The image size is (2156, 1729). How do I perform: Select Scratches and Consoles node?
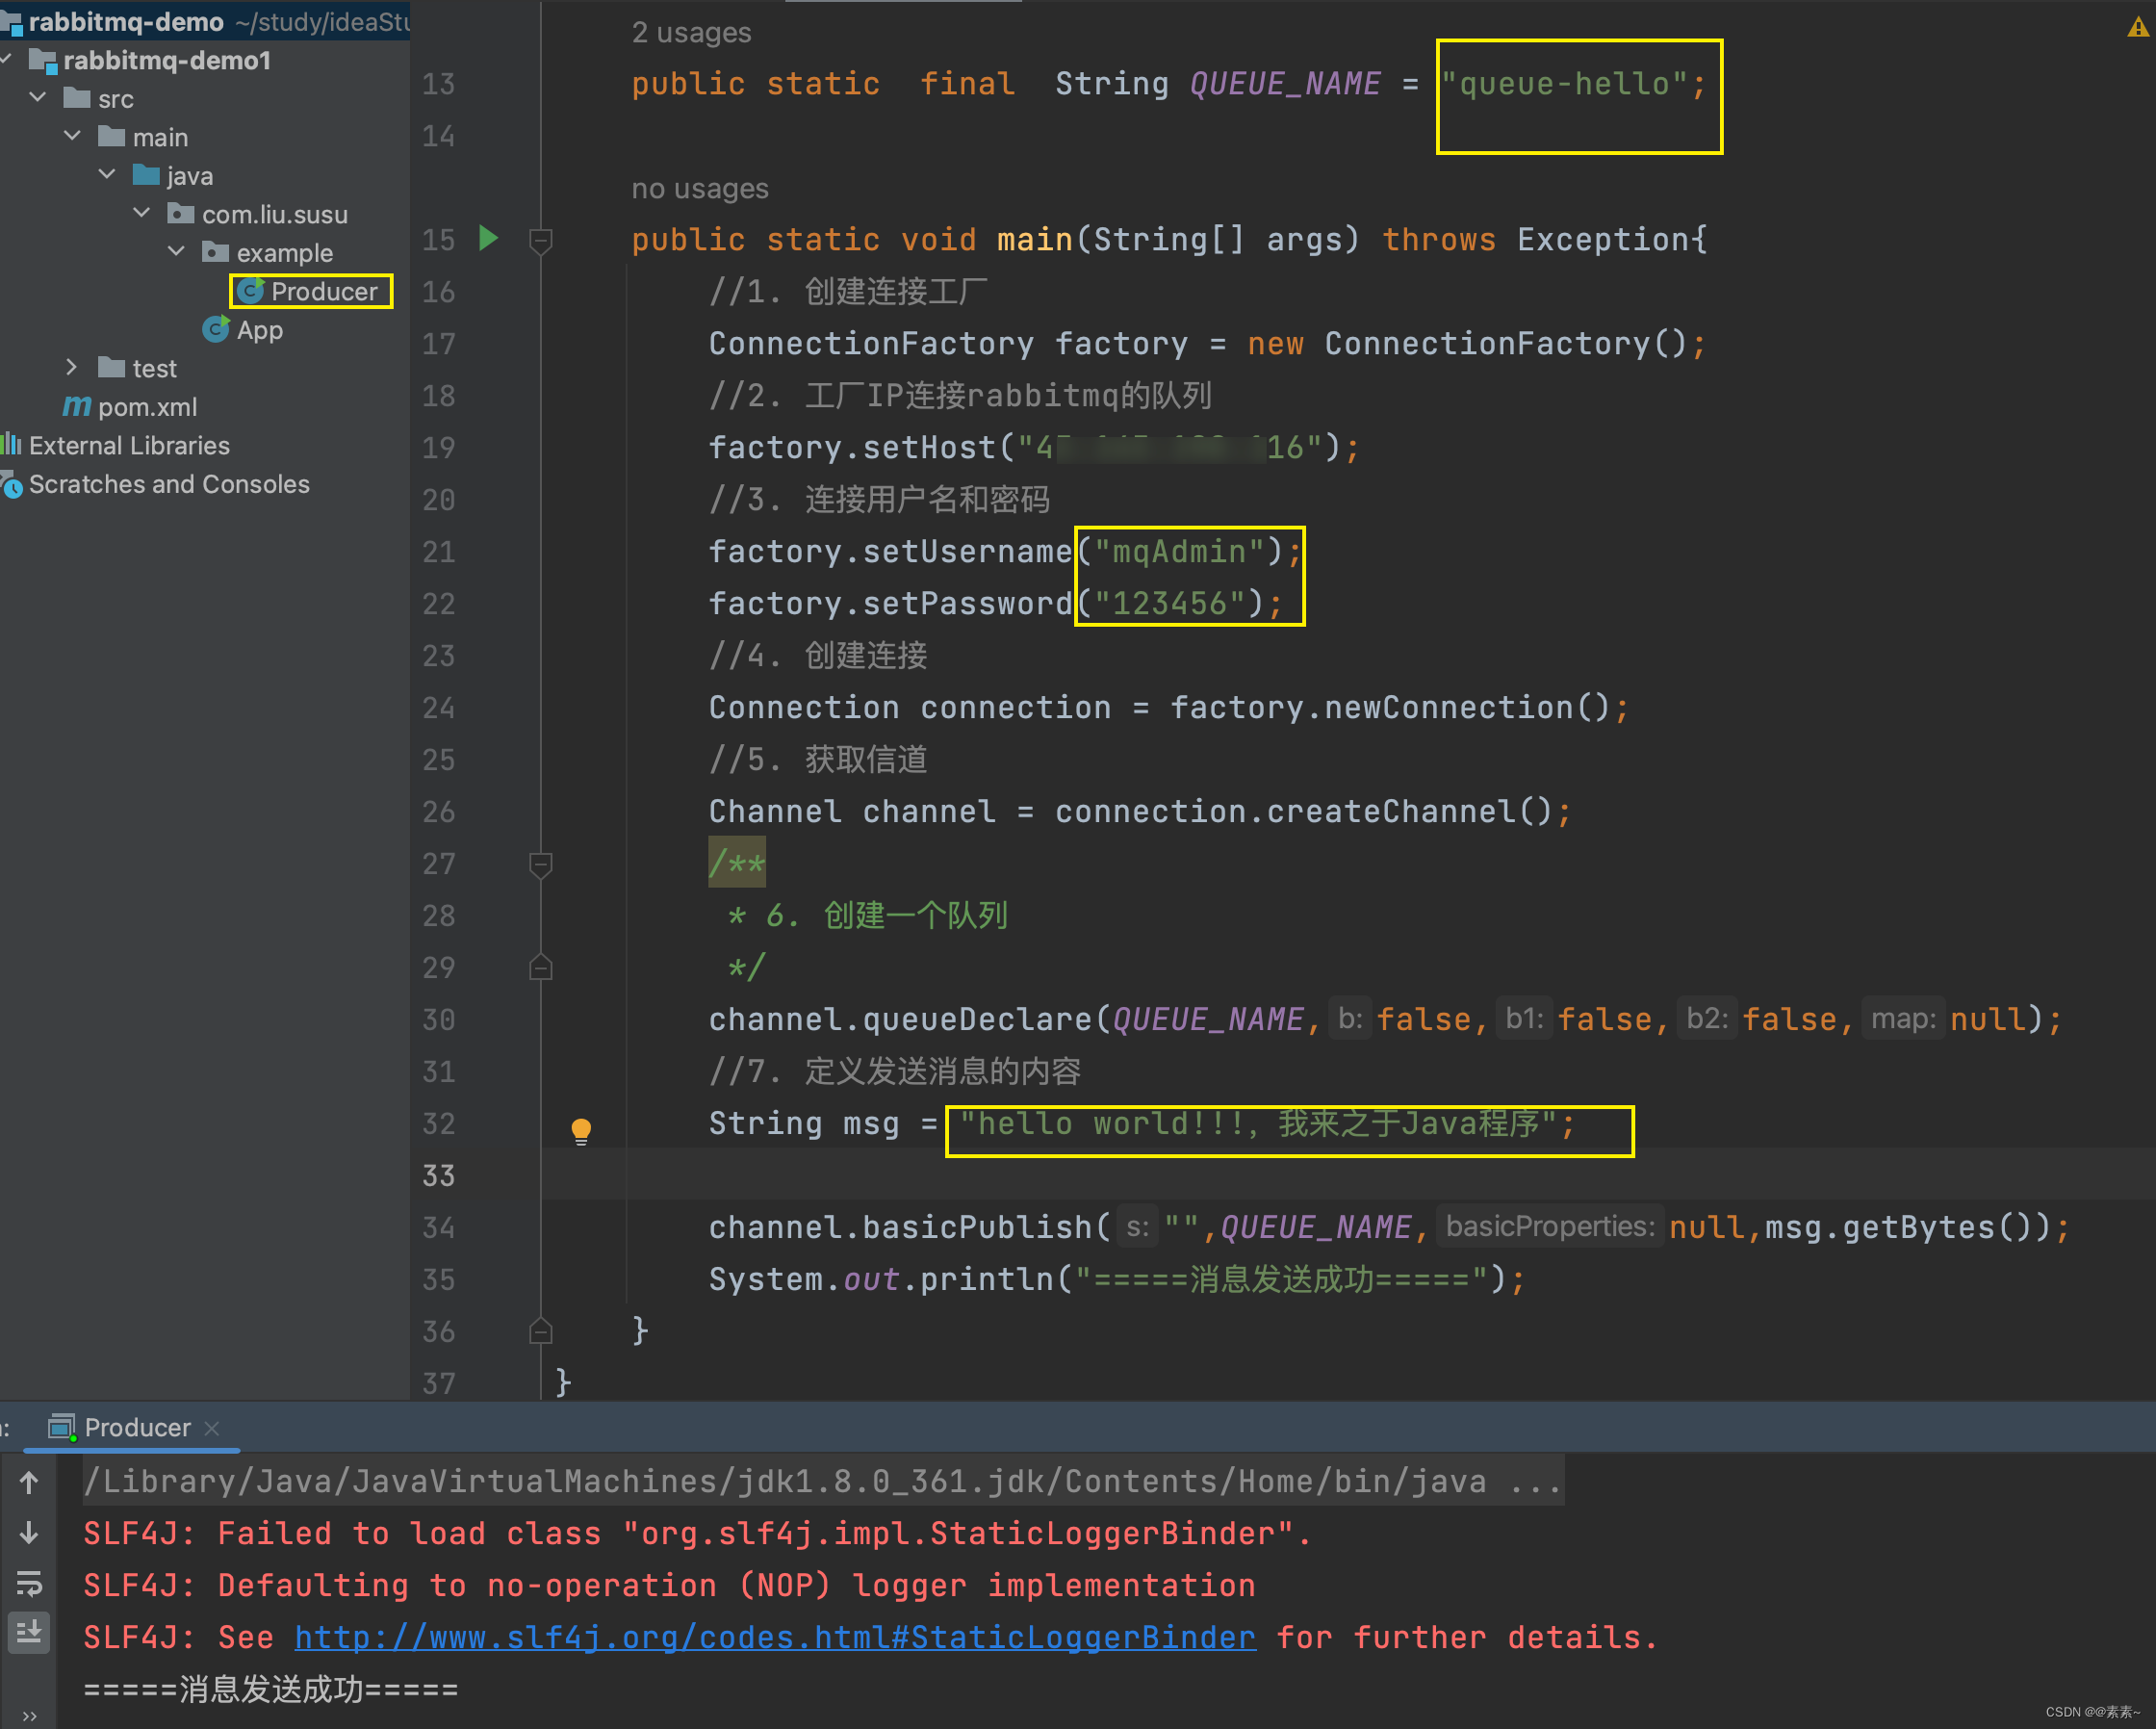click(169, 484)
